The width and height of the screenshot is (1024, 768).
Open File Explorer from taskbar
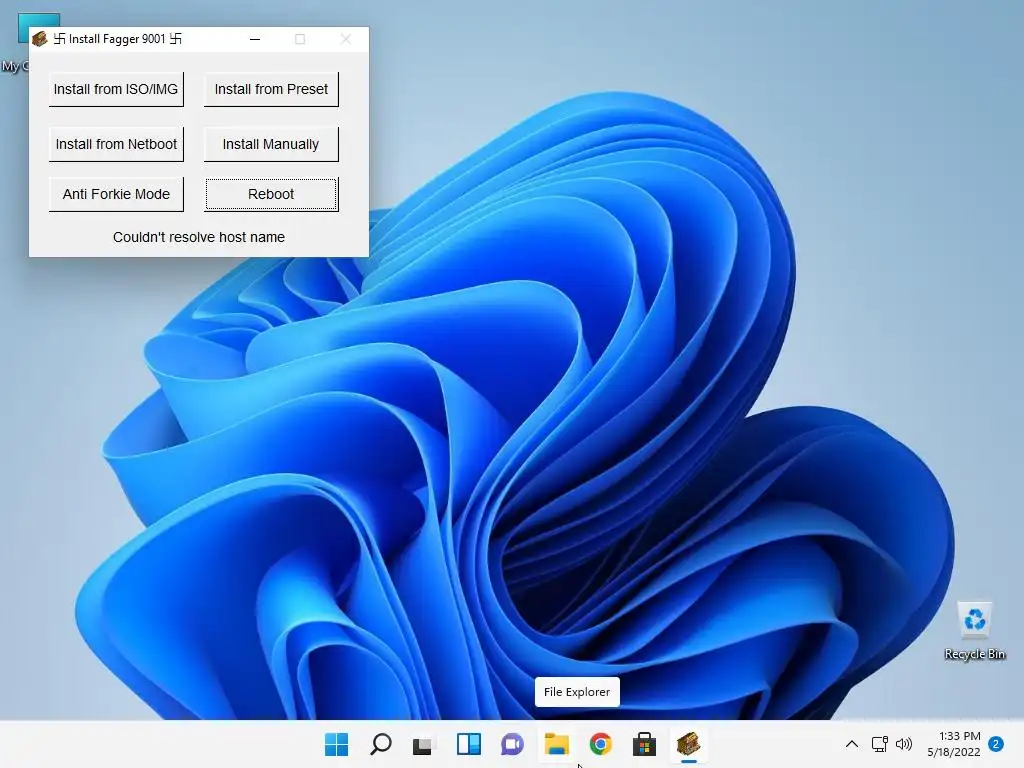coord(556,744)
